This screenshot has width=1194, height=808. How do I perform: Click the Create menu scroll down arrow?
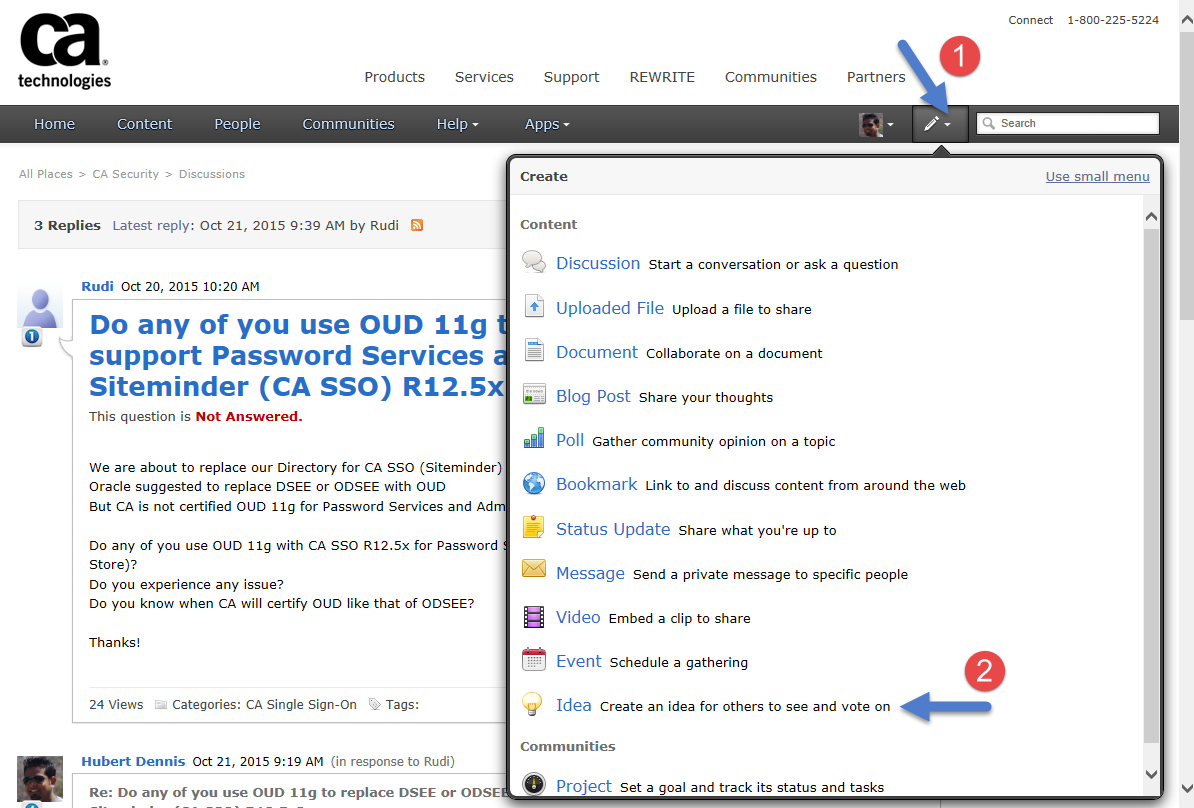pos(1151,774)
